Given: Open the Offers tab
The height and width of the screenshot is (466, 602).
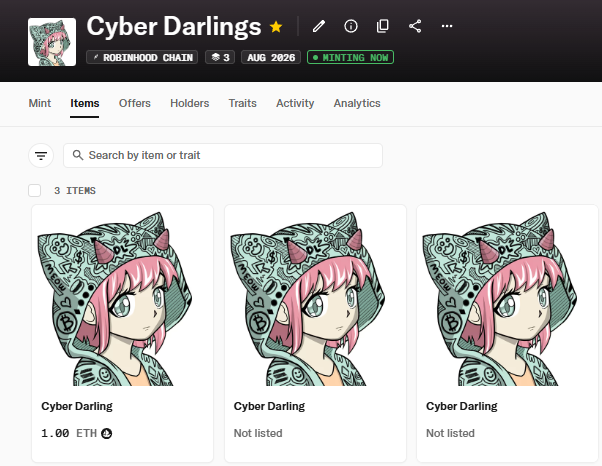Looking at the screenshot, I should tap(135, 103).
